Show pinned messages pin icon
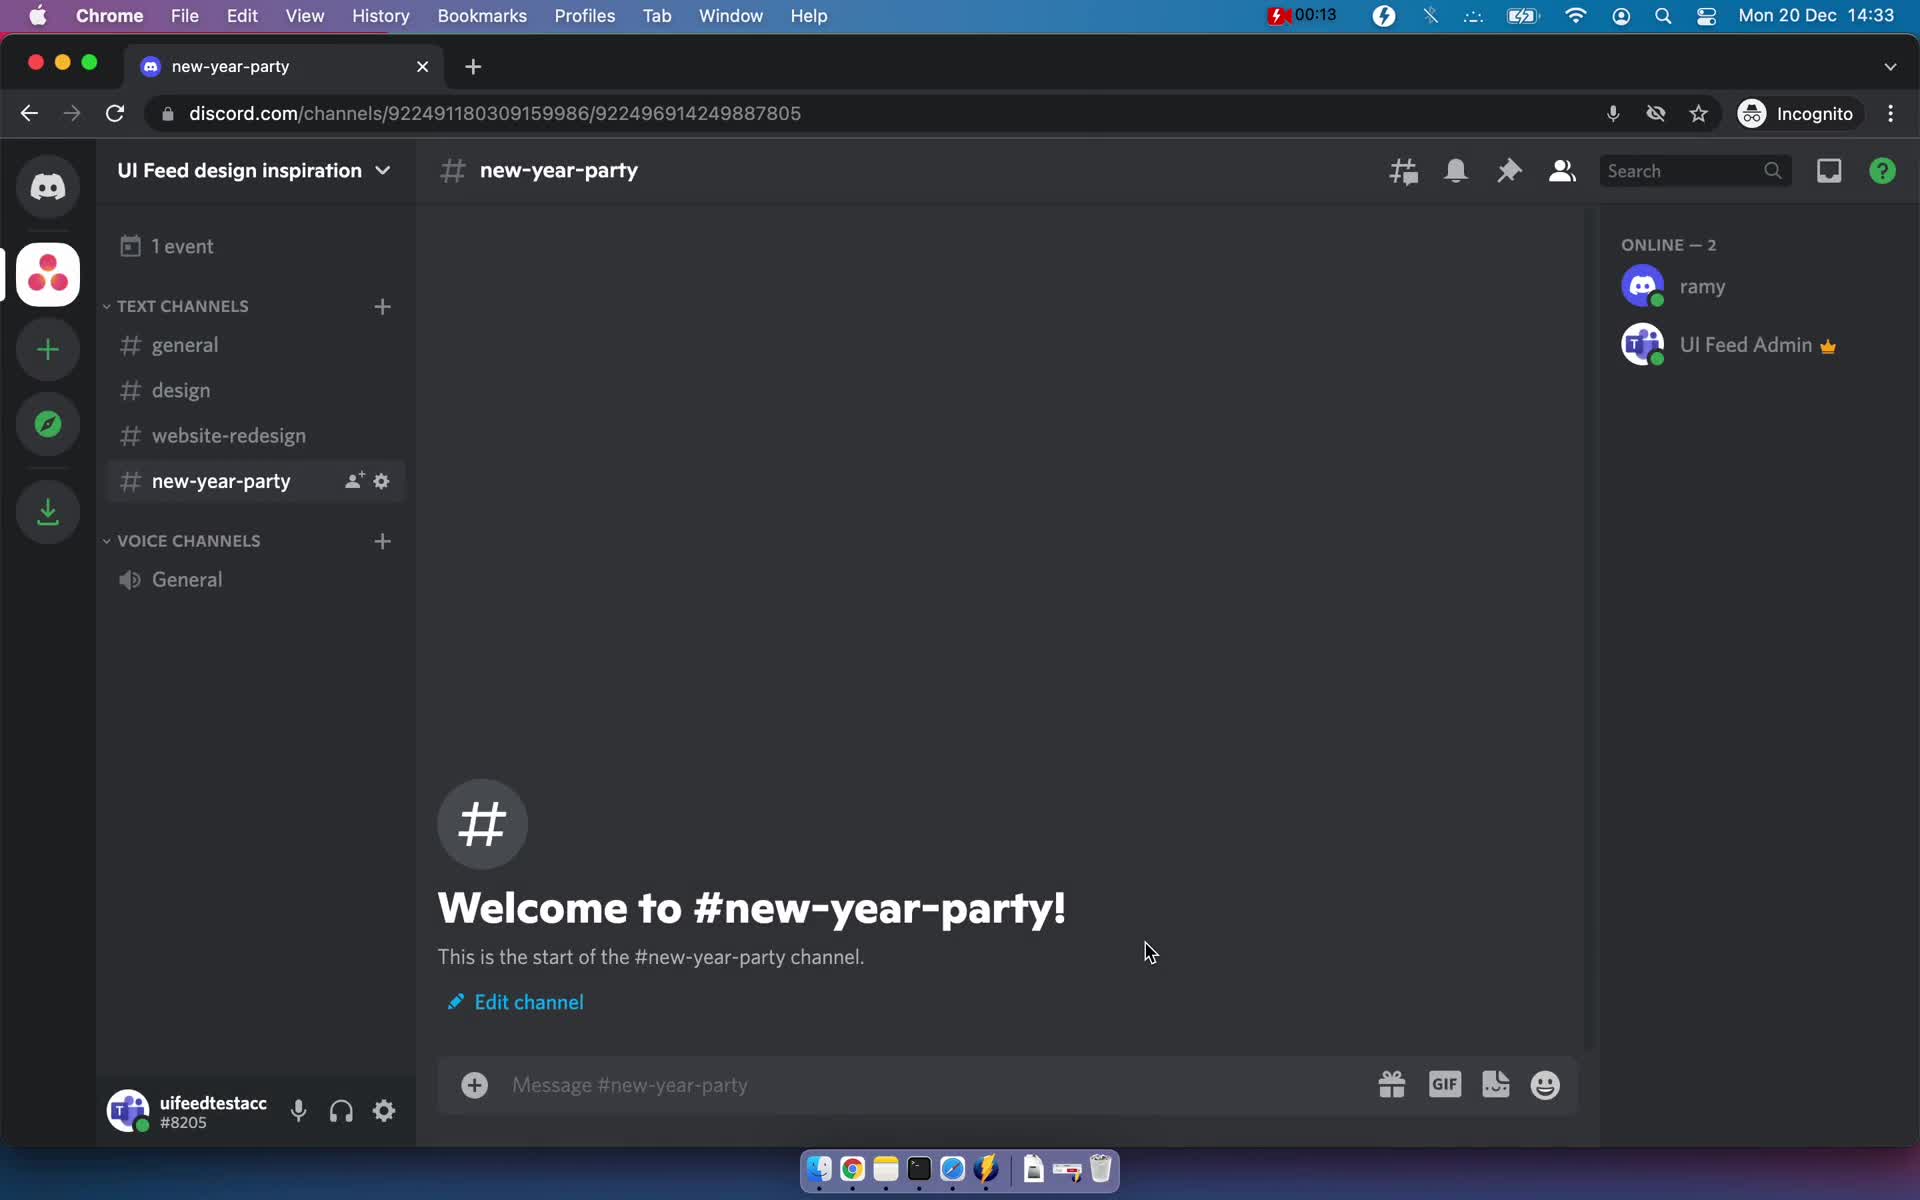Screen dimensions: 1920x1200 click(x=1509, y=171)
